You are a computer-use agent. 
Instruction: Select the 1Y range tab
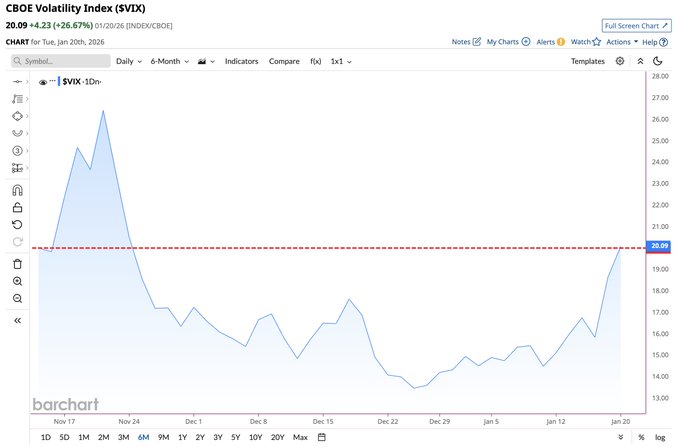point(182,437)
